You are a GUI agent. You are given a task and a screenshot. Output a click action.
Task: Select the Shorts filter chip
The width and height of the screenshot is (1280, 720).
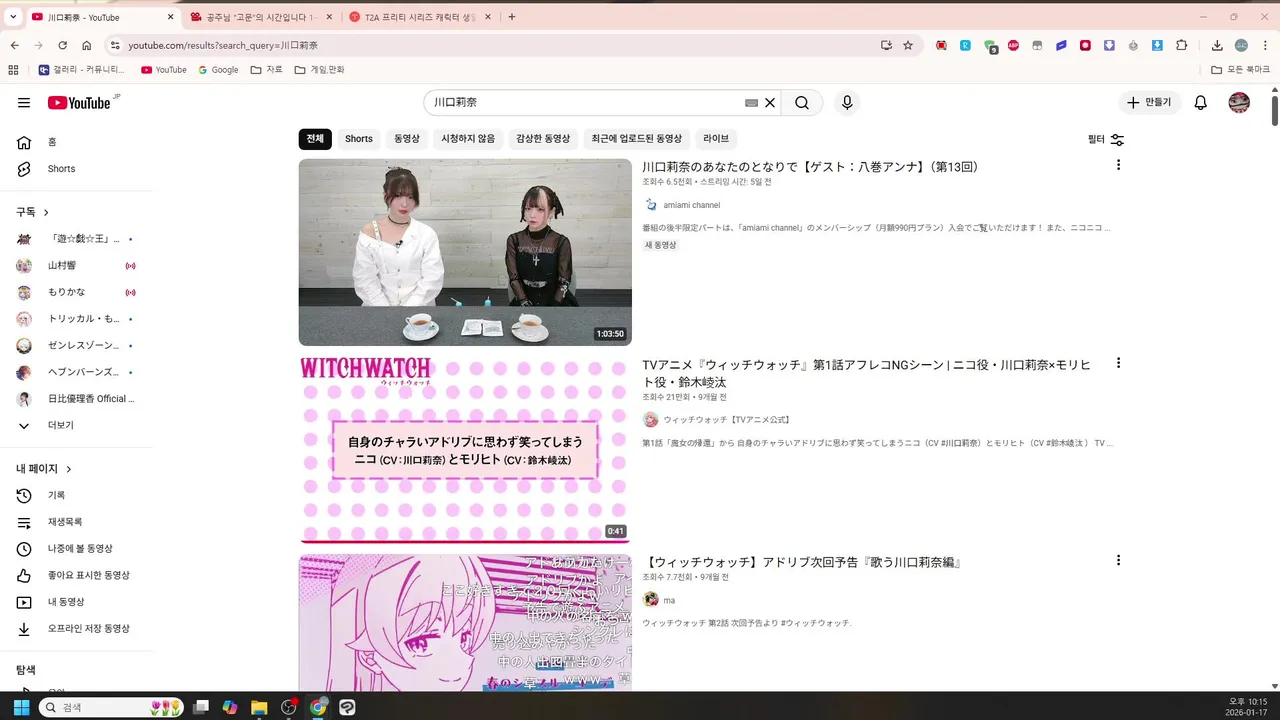tap(359, 139)
